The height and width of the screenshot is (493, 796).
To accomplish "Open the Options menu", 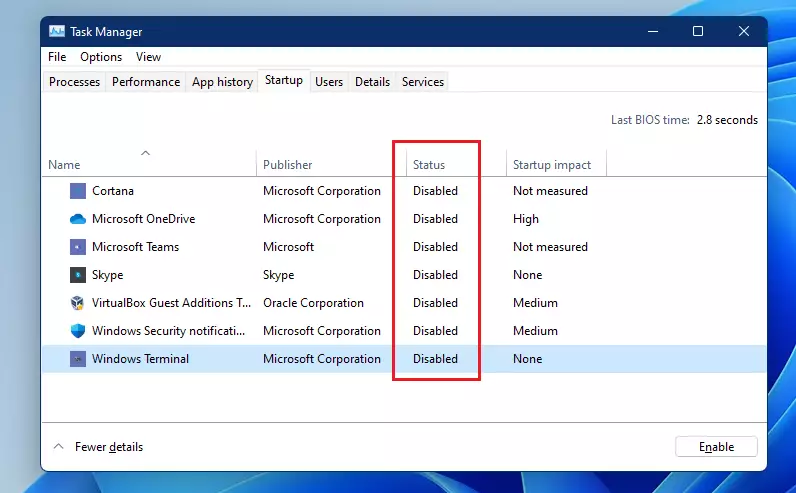I will coord(101,57).
